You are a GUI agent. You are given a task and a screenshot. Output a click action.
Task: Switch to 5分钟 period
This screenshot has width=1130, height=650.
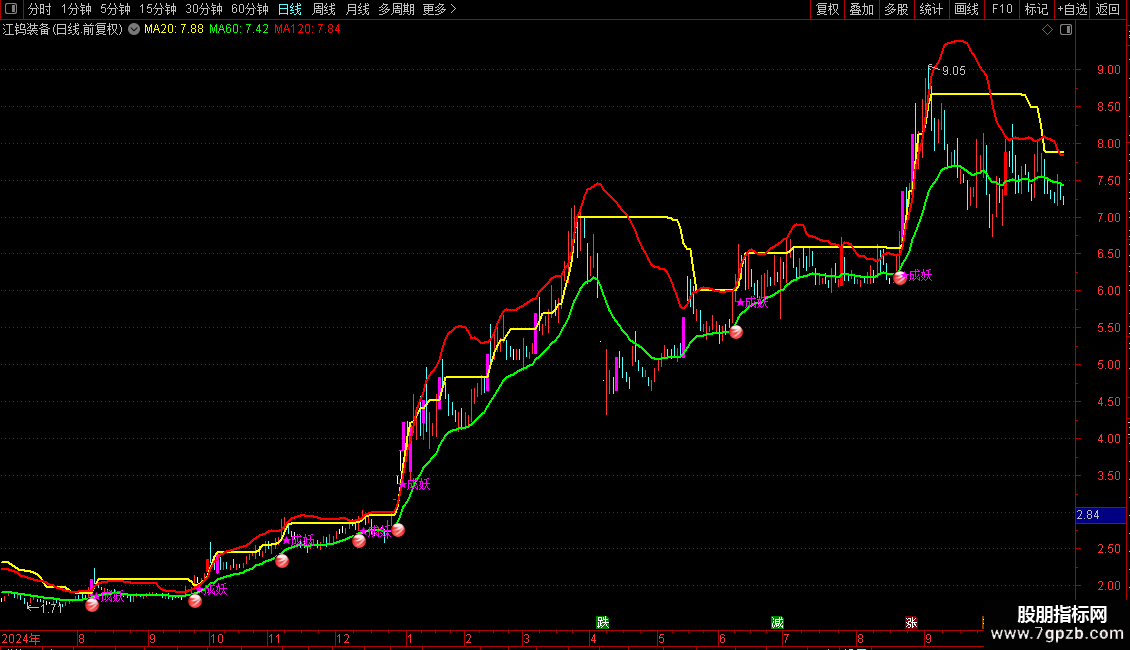[x=115, y=9]
